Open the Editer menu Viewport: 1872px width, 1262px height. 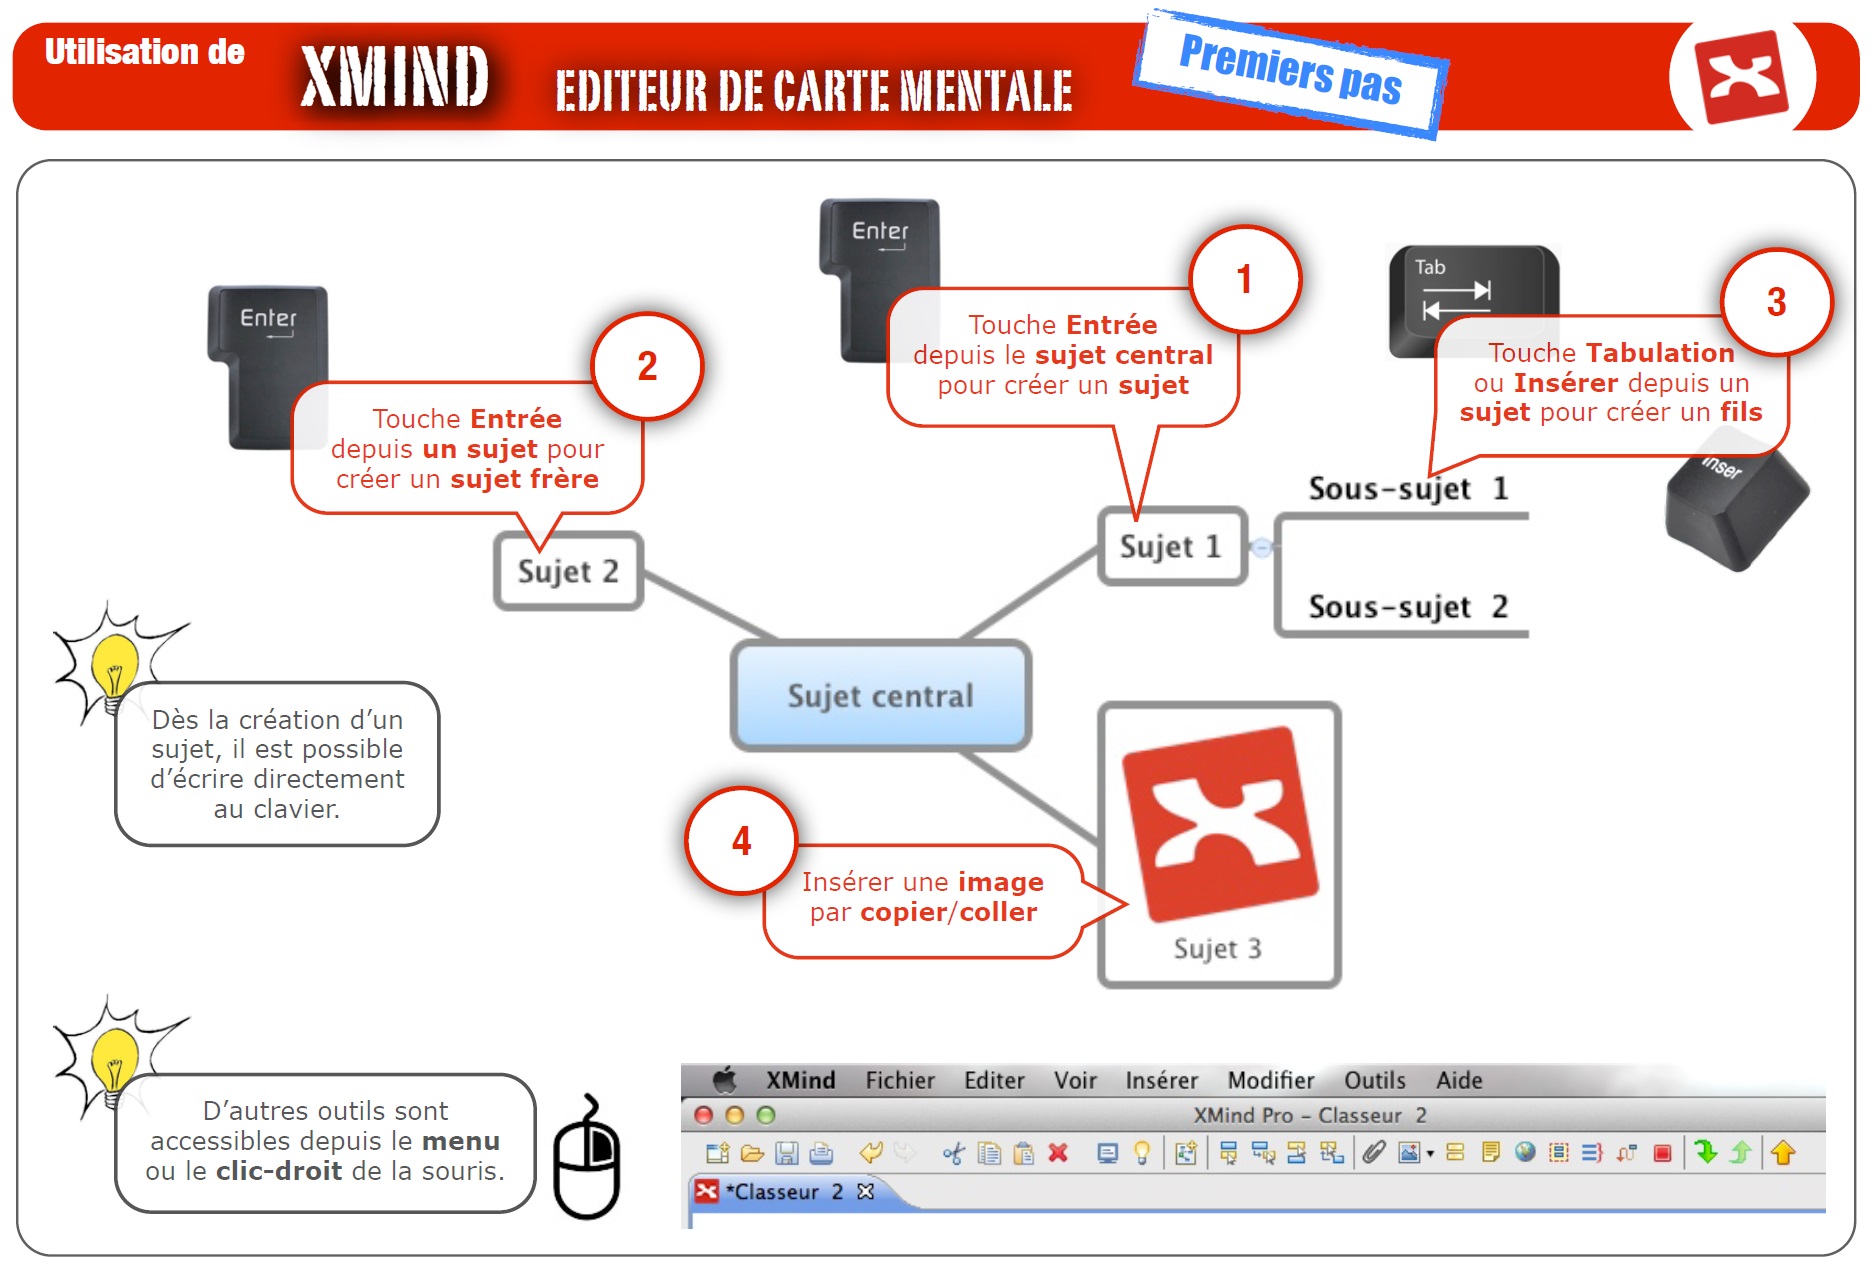point(994,1080)
